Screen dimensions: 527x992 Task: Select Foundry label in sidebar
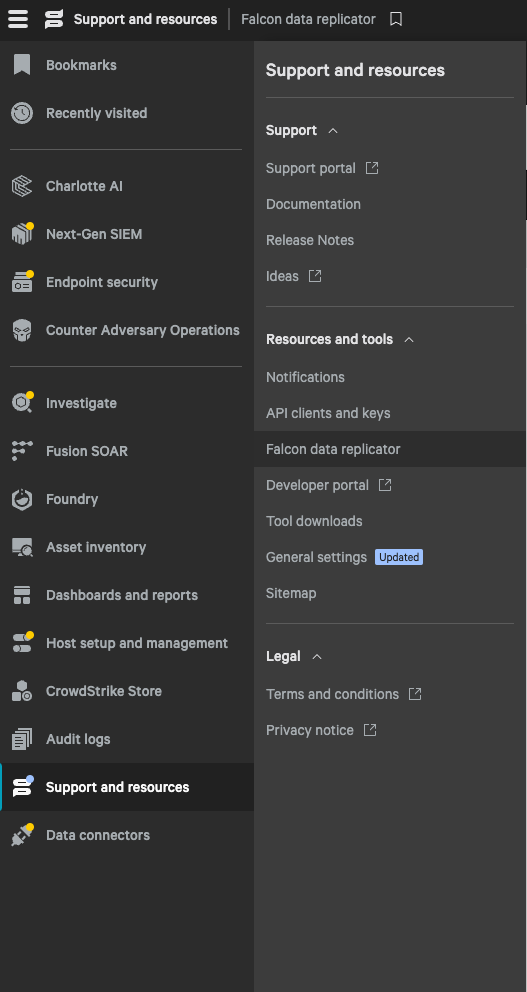71,499
